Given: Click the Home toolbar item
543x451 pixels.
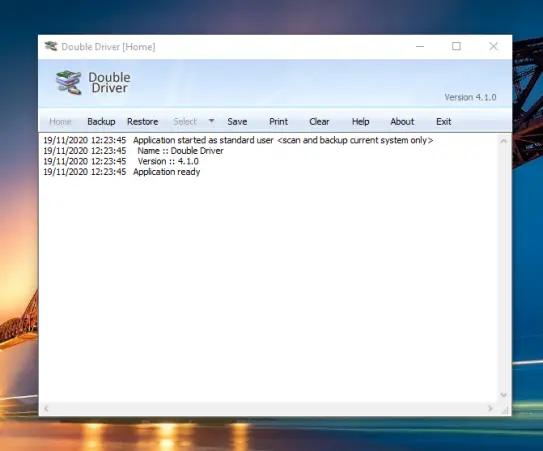Looking at the screenshot, I should (60, 122).
